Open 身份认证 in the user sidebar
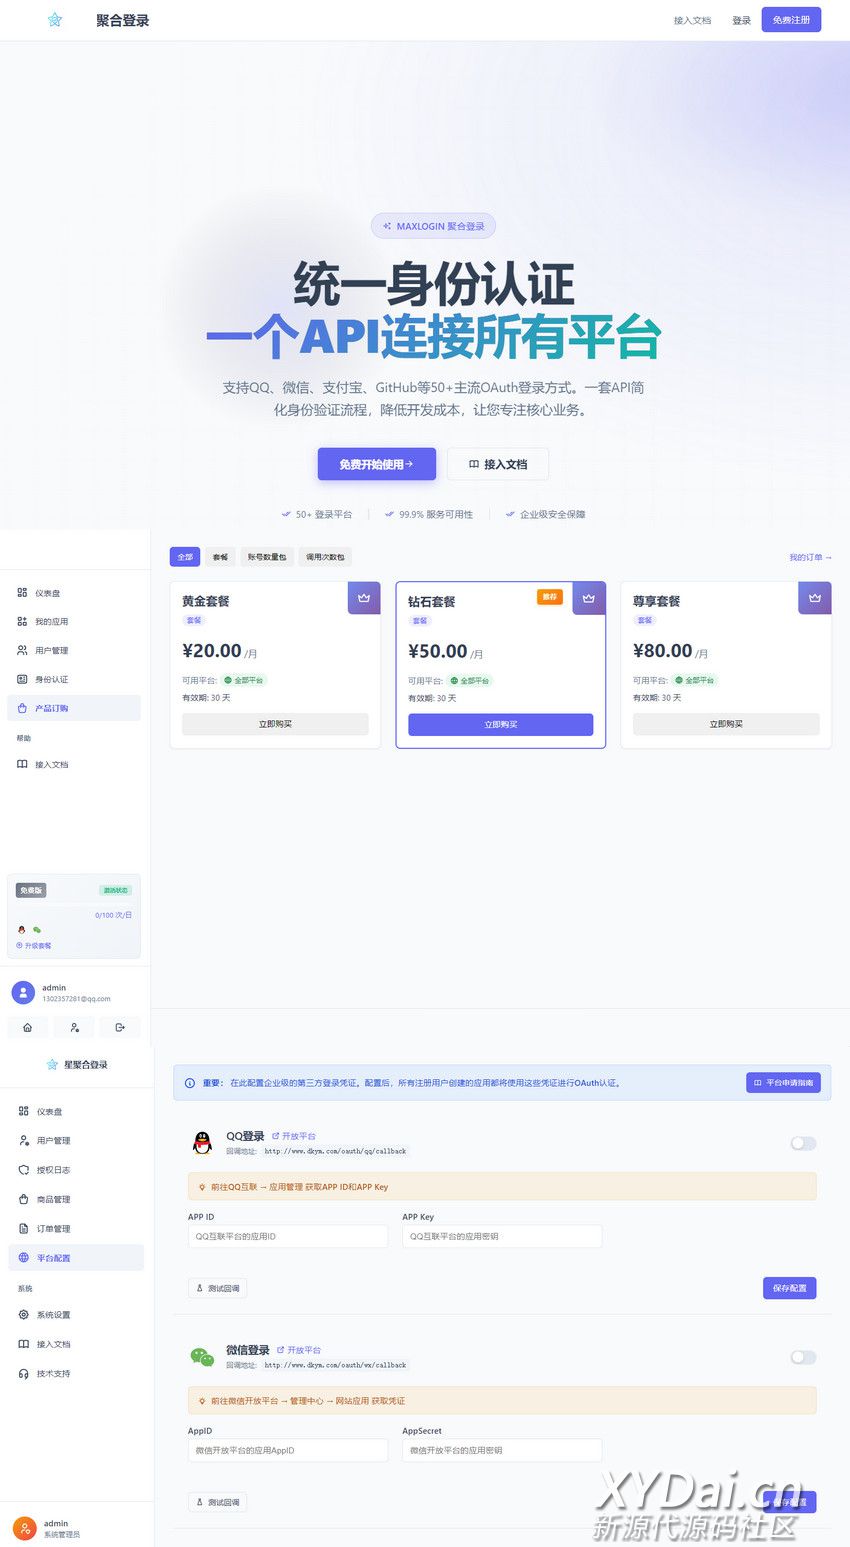The height and width of the screenshot is (1547, 850). click(x=51, y=680)
